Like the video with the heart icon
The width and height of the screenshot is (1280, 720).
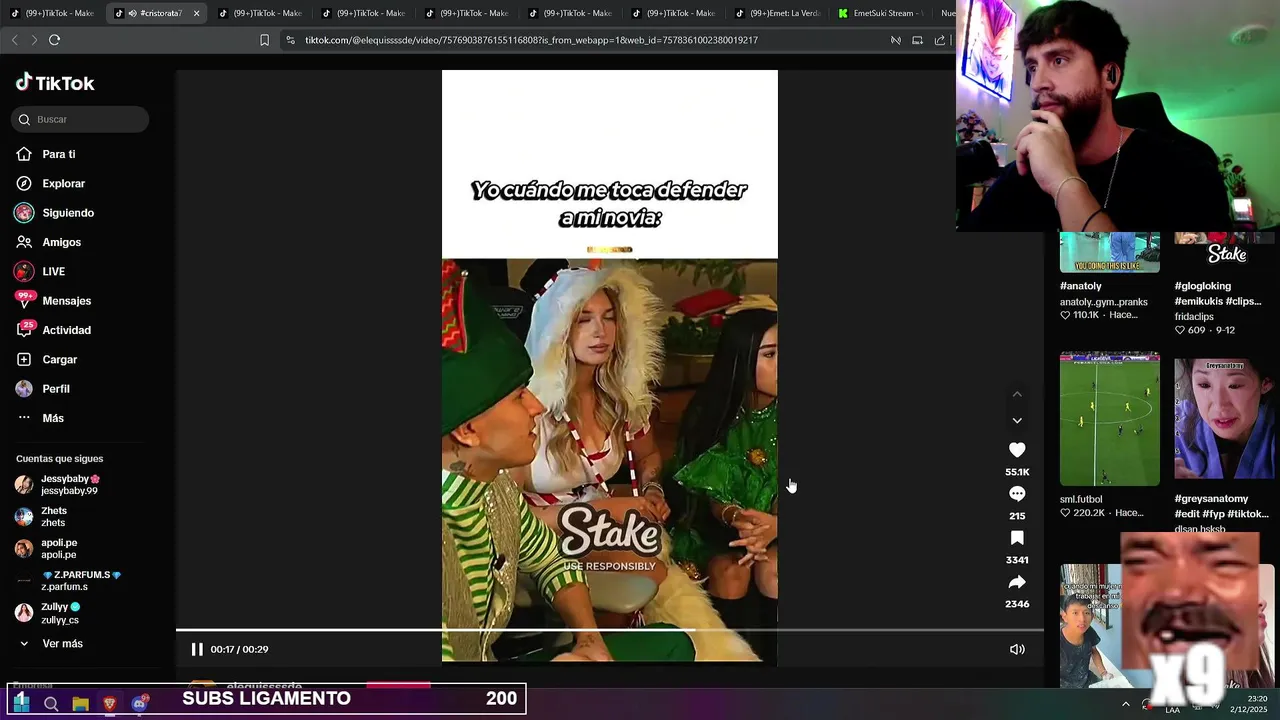1017,450
